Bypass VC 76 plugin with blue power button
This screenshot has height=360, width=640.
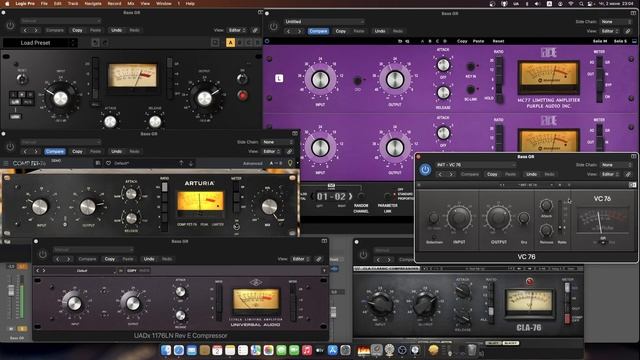coord(425,169)
